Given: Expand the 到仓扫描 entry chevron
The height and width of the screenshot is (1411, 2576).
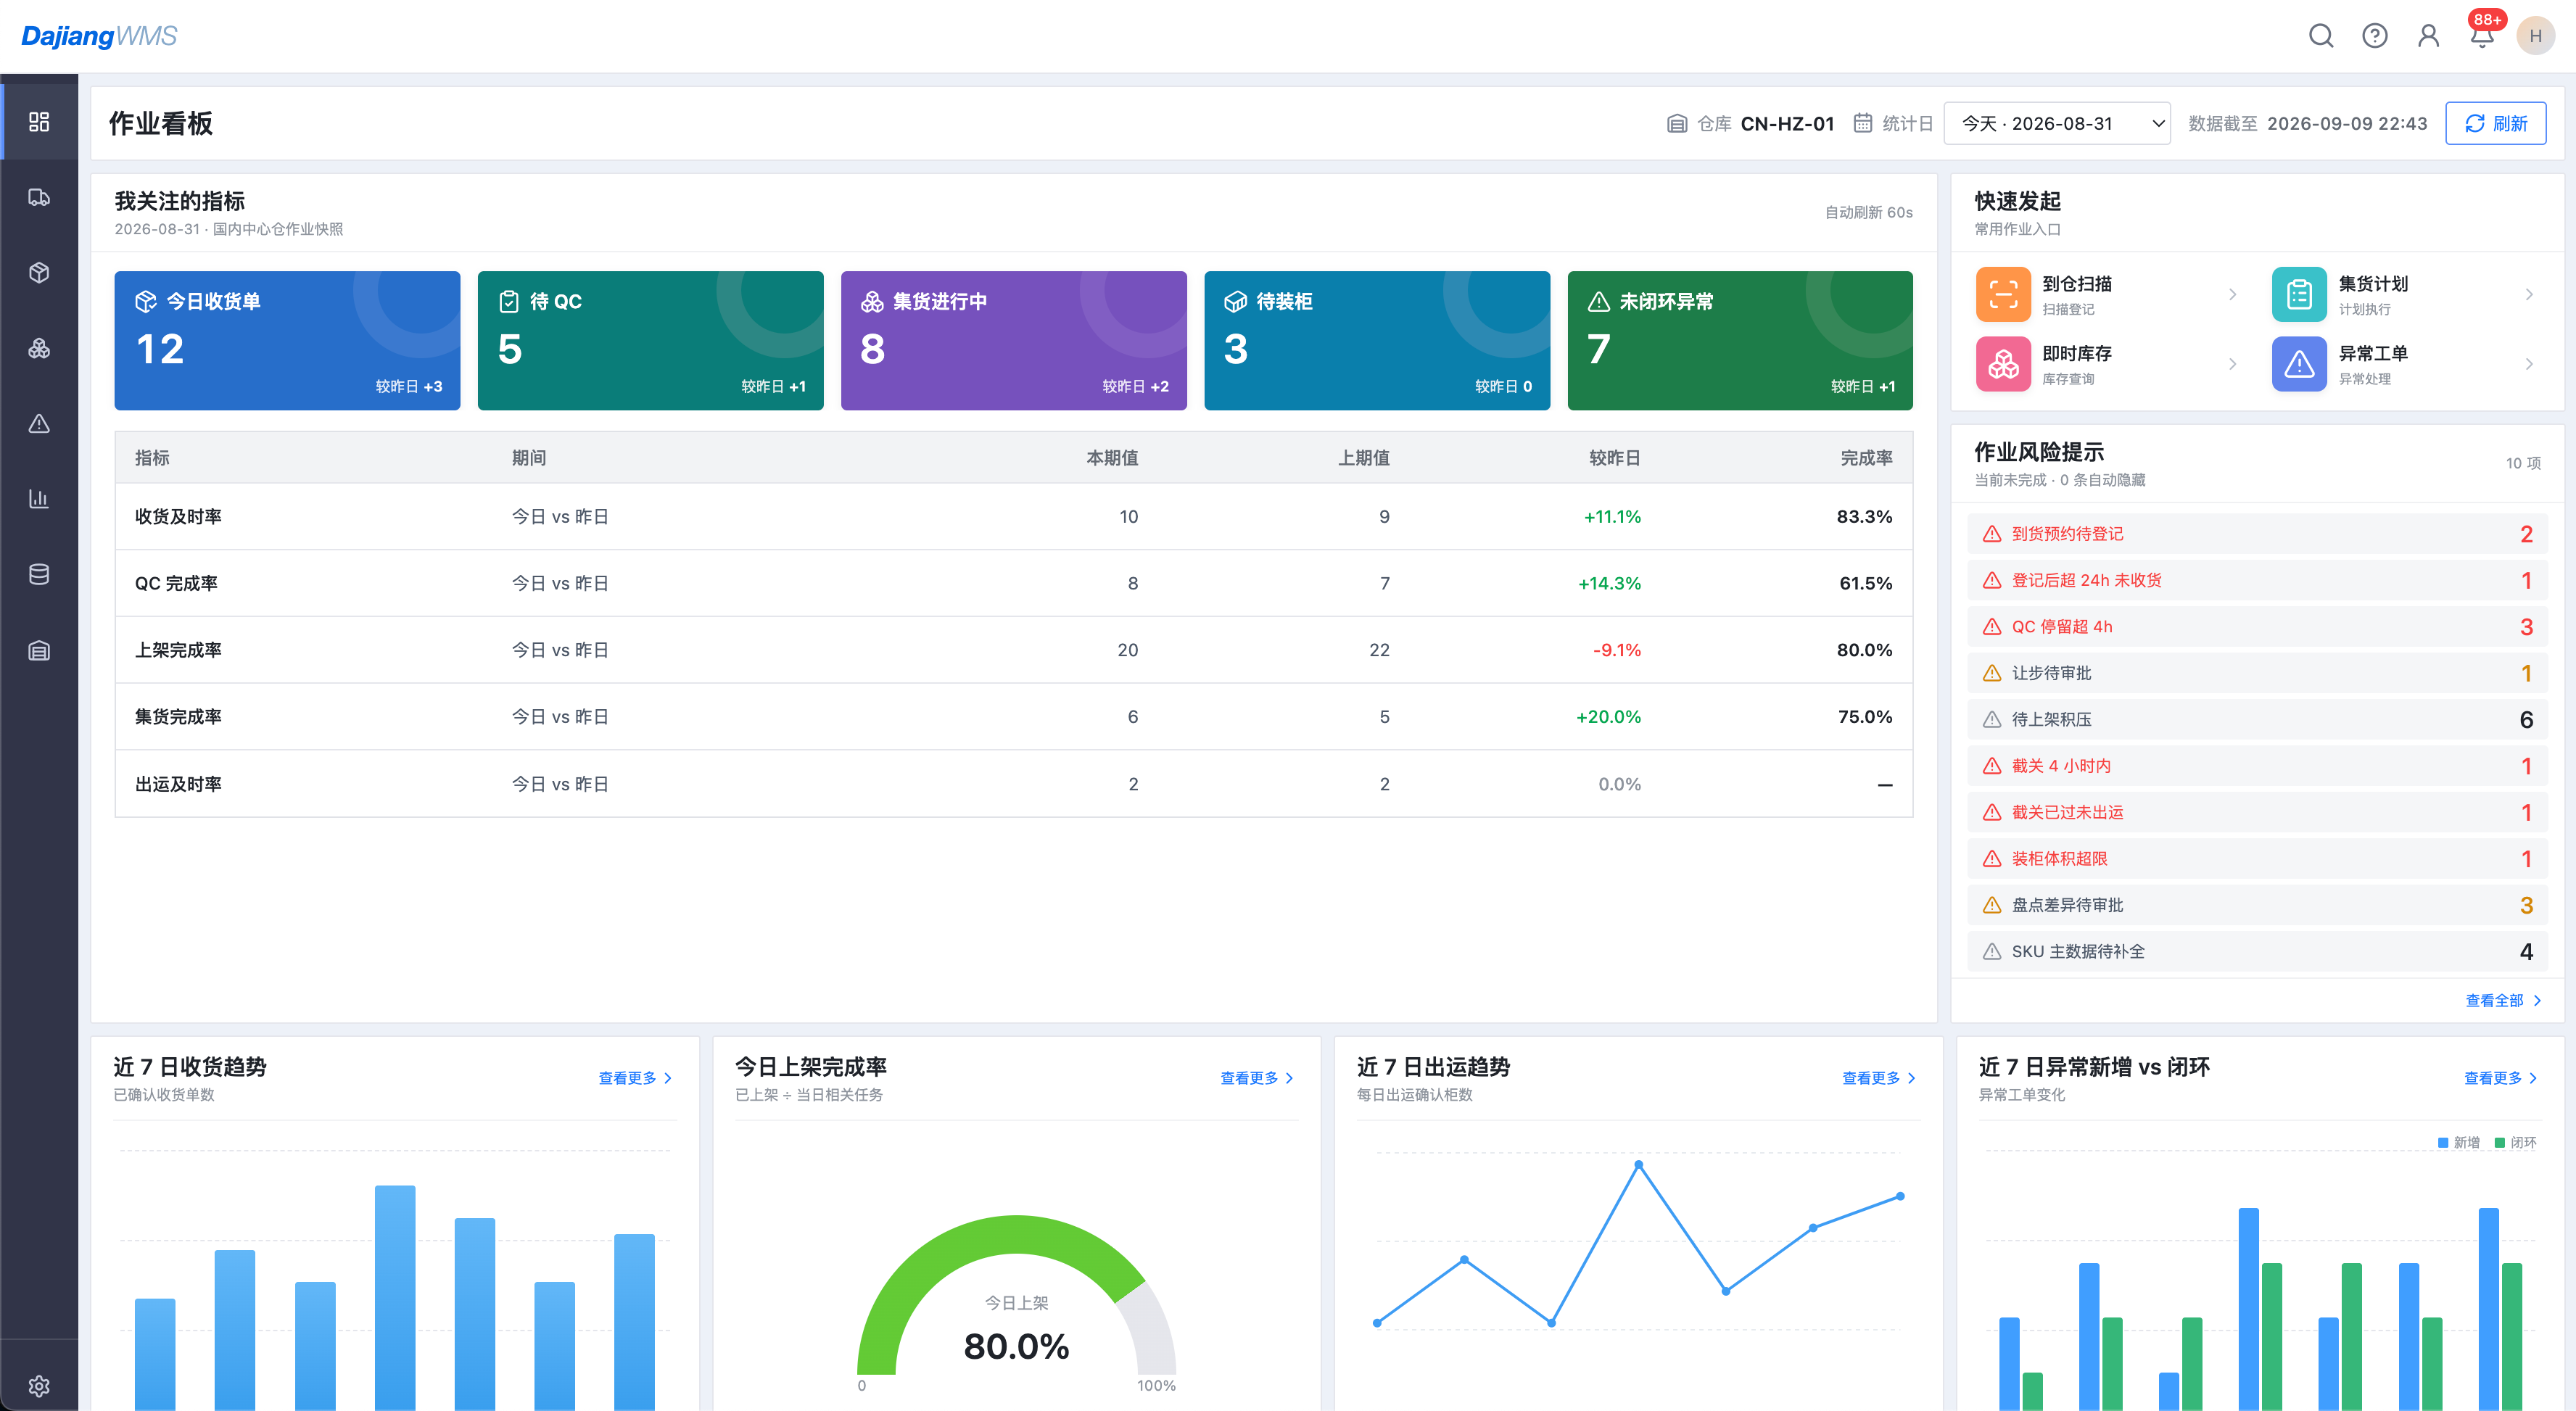Looking at the screenshot, I should click(2232, 294).
